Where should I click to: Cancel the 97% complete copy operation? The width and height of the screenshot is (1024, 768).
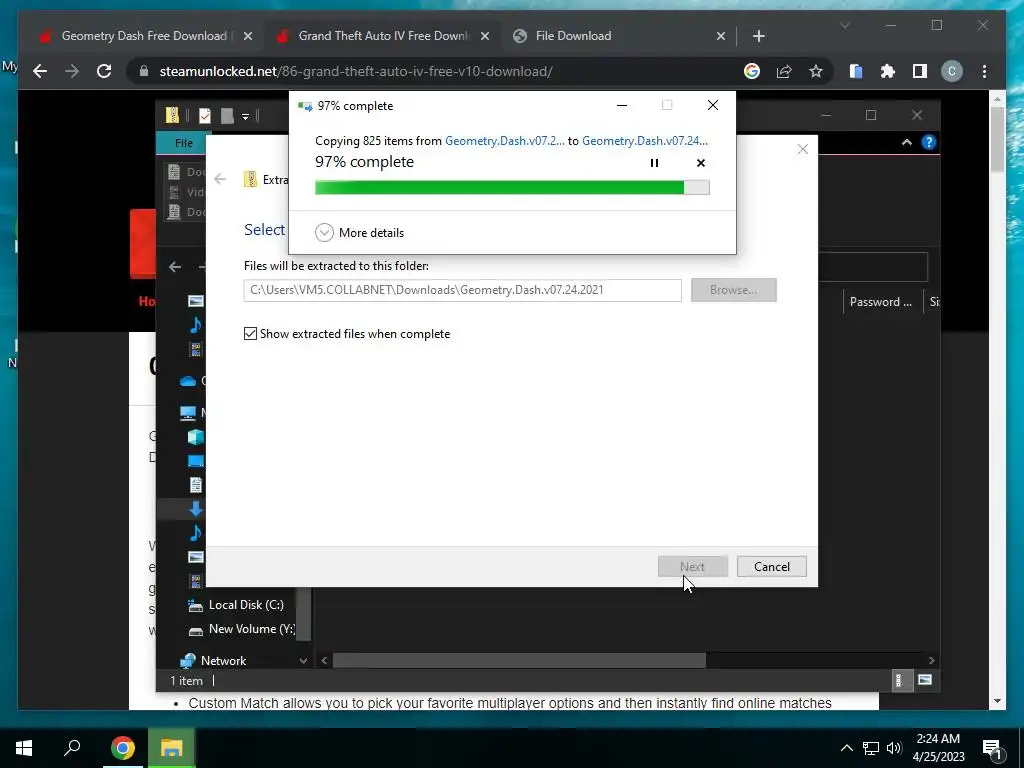click(x=701, y=163)
